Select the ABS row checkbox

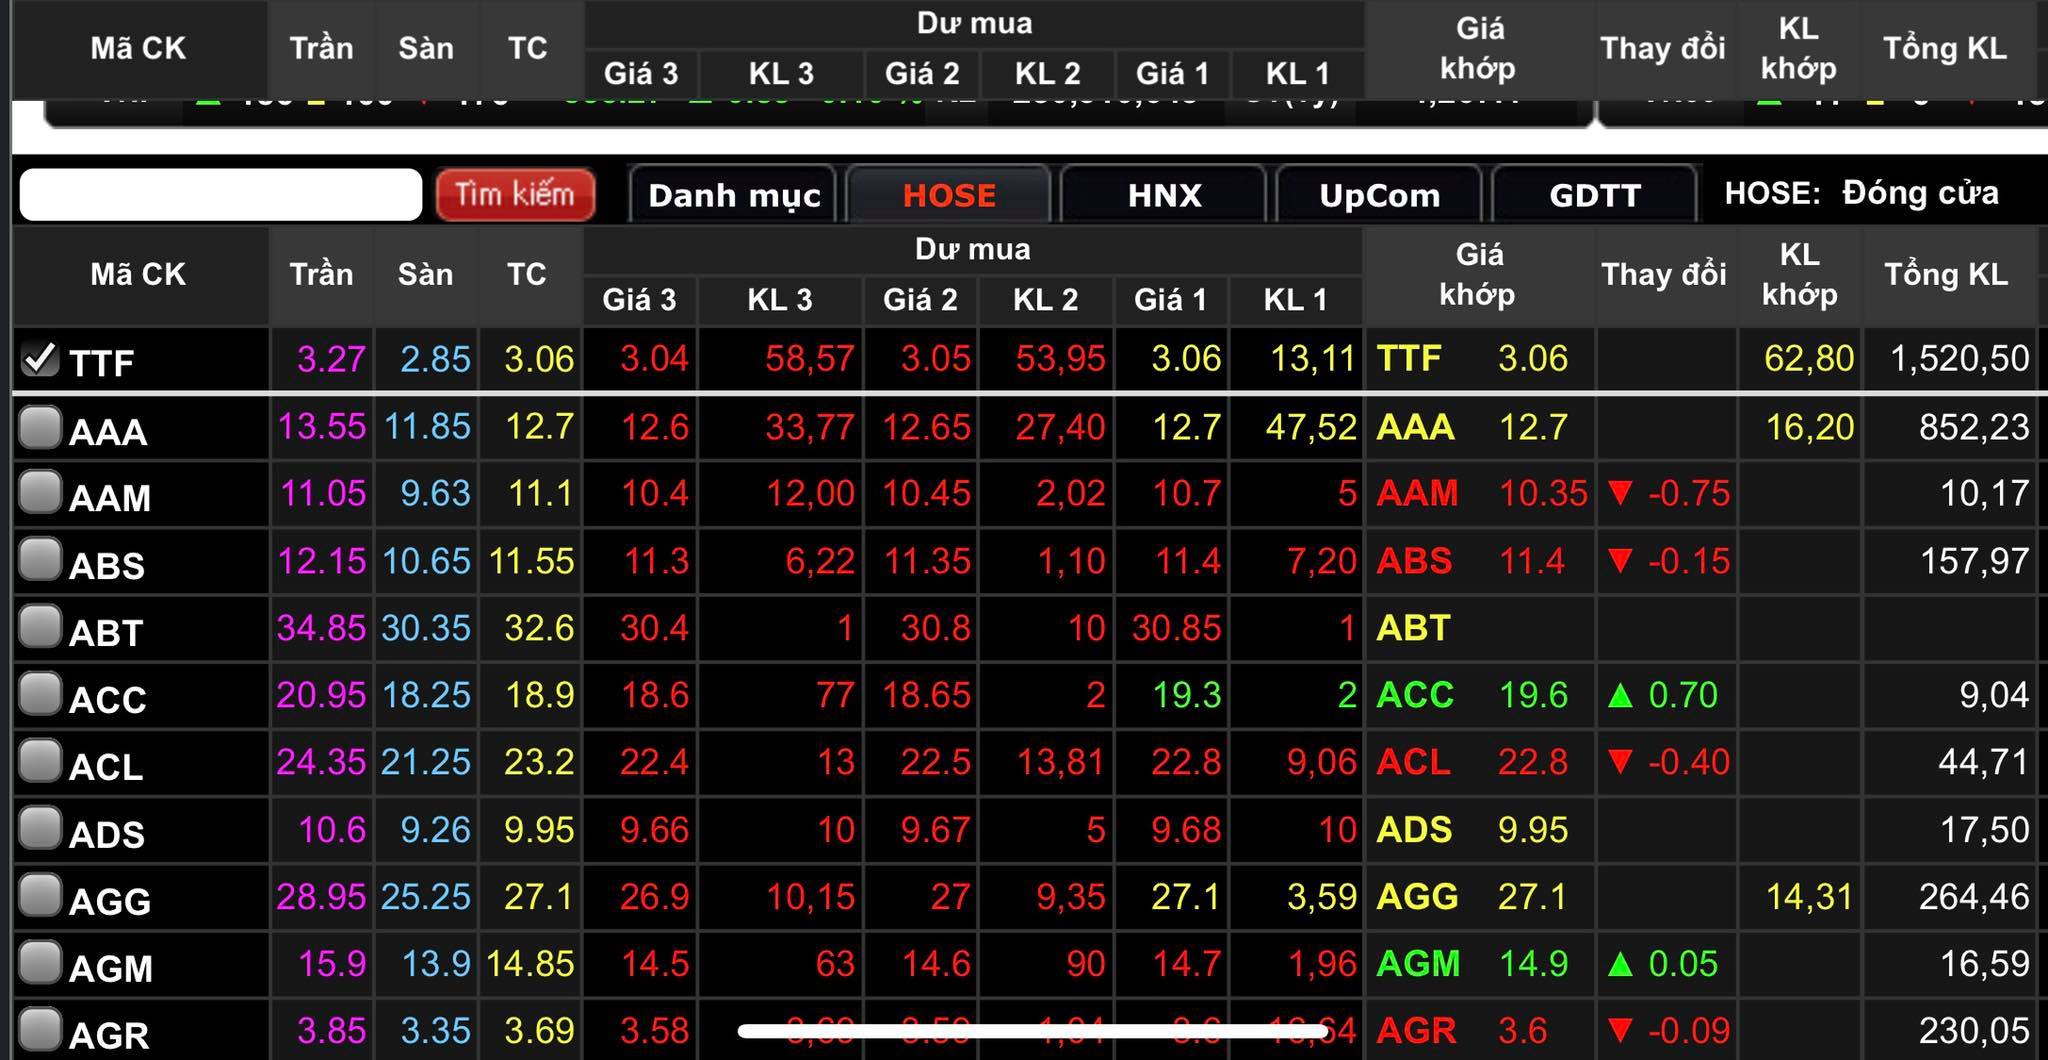pyautogui.click(x=40, y=560)
